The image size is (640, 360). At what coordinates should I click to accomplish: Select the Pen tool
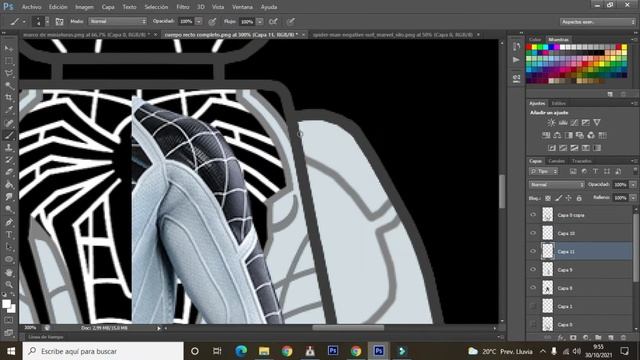pyautogui.click(x=9, y=222)
